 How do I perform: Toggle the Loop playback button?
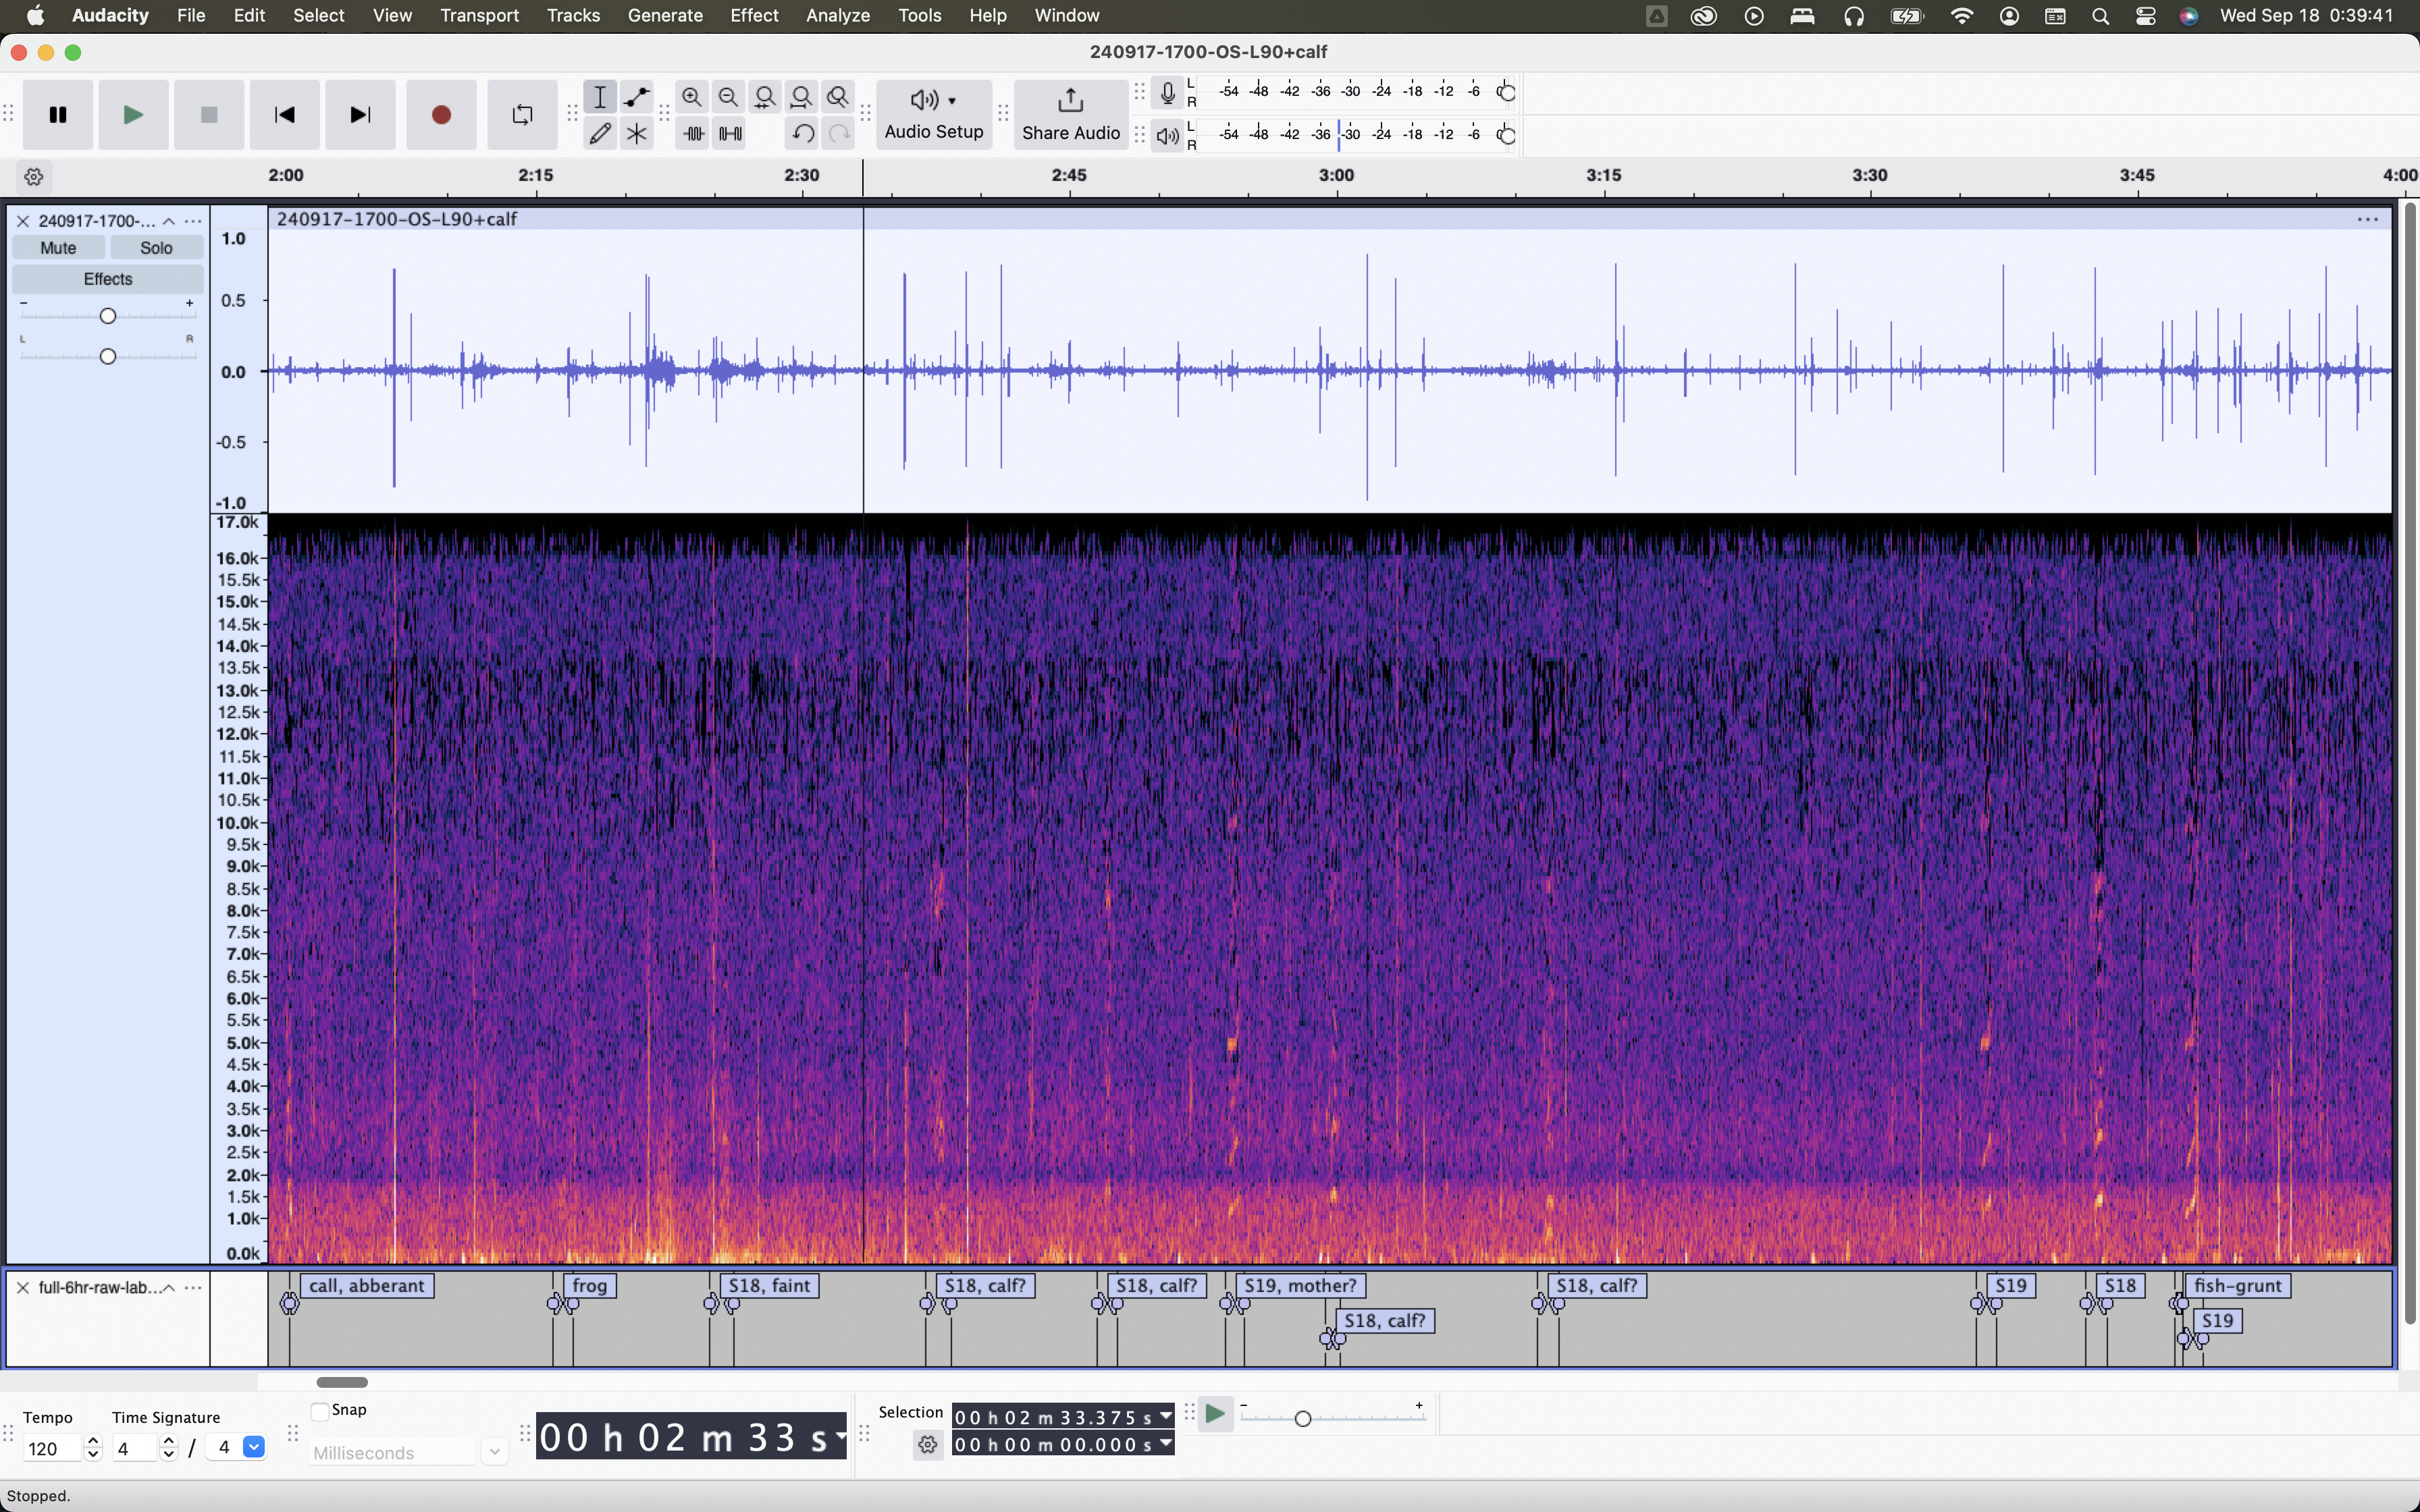pos(522,115)
